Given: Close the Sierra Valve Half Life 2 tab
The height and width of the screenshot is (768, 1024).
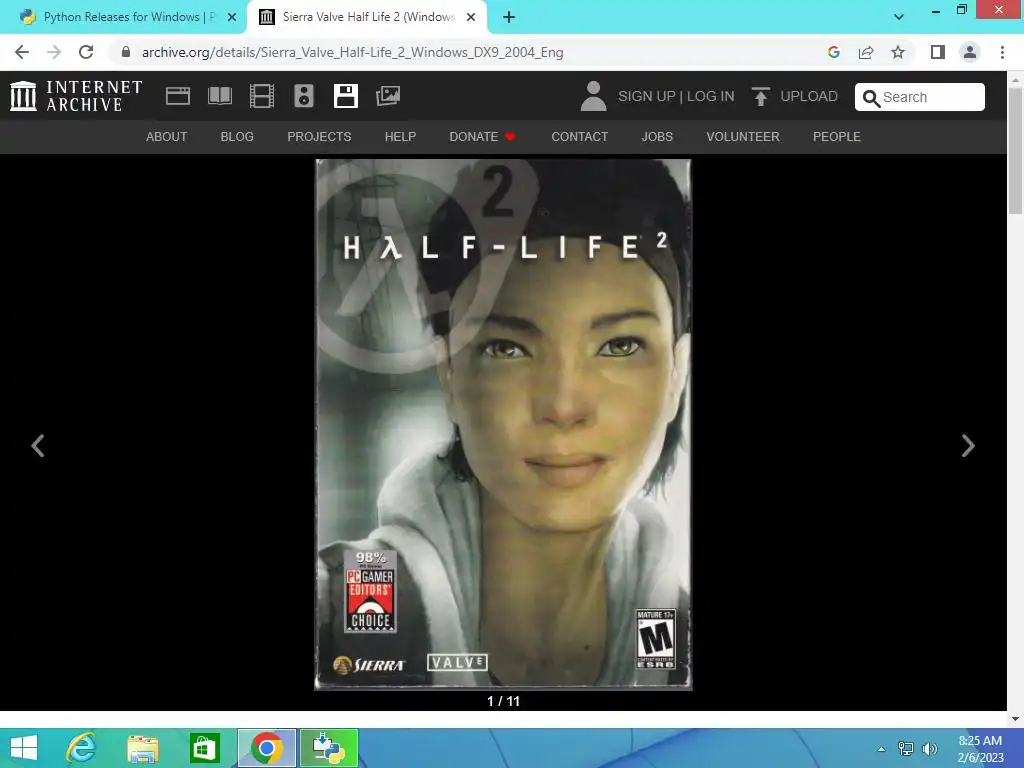Looking at the screenshot, I should [x=471, y=18].
